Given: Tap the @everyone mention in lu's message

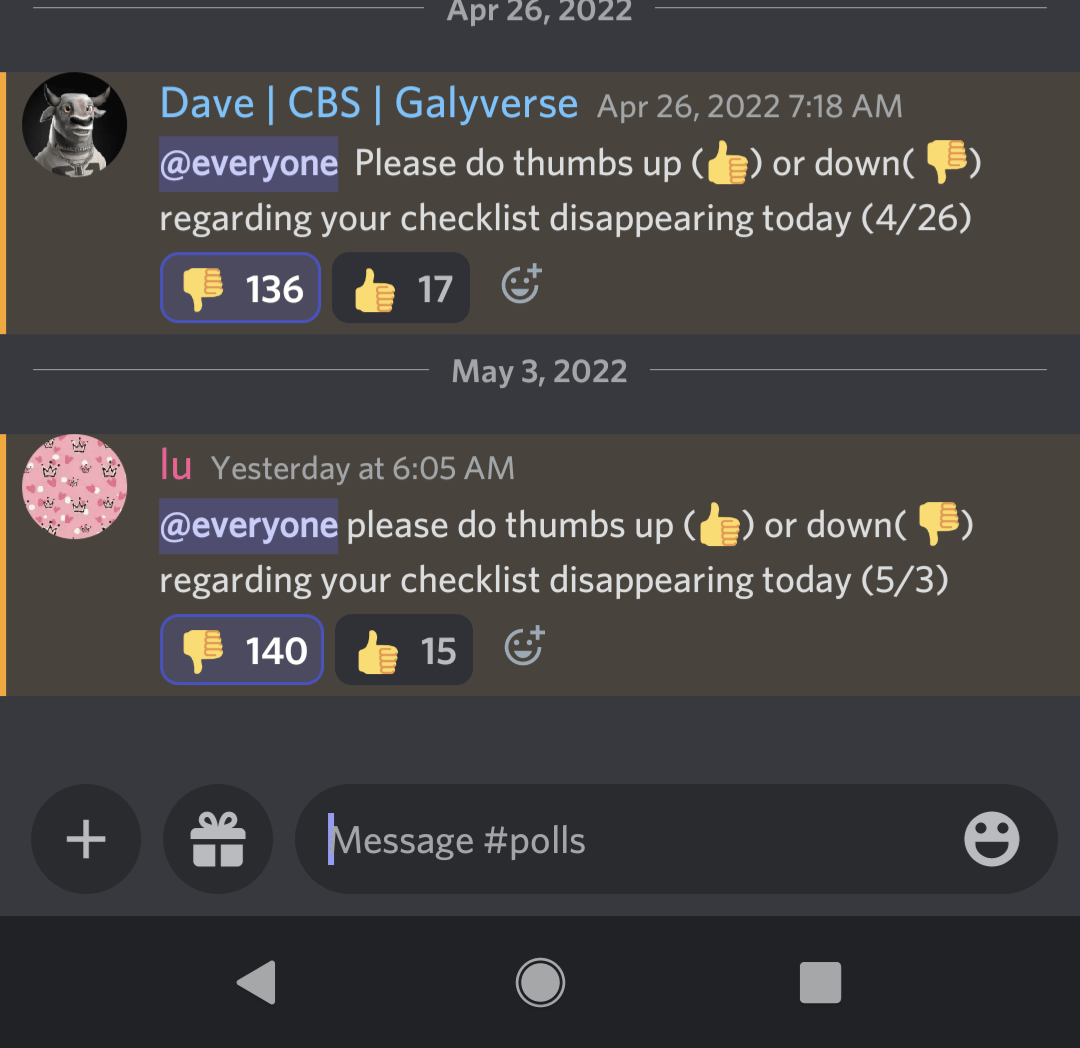Looking at the screenshot, I should click(249, 526).
